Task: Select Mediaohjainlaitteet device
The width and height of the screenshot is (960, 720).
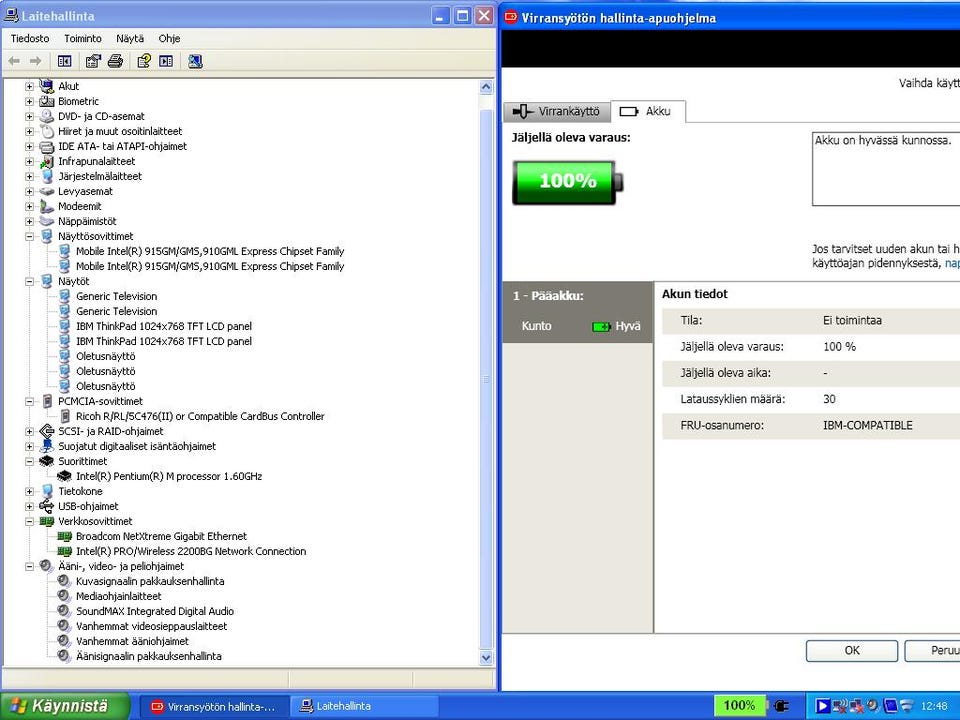Action: 119,596
